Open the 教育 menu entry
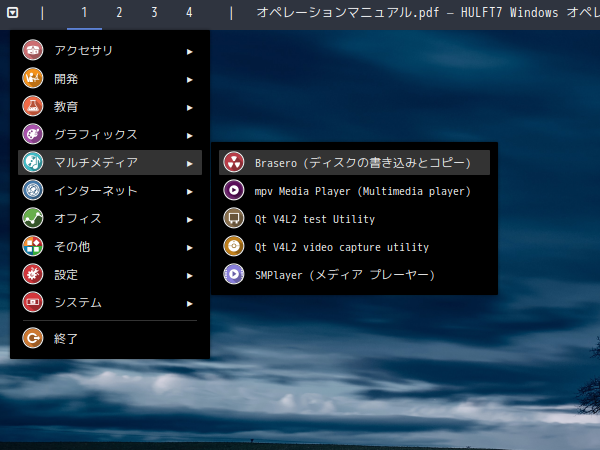Screen dimensions: 600x450 [x=110, y=106]
